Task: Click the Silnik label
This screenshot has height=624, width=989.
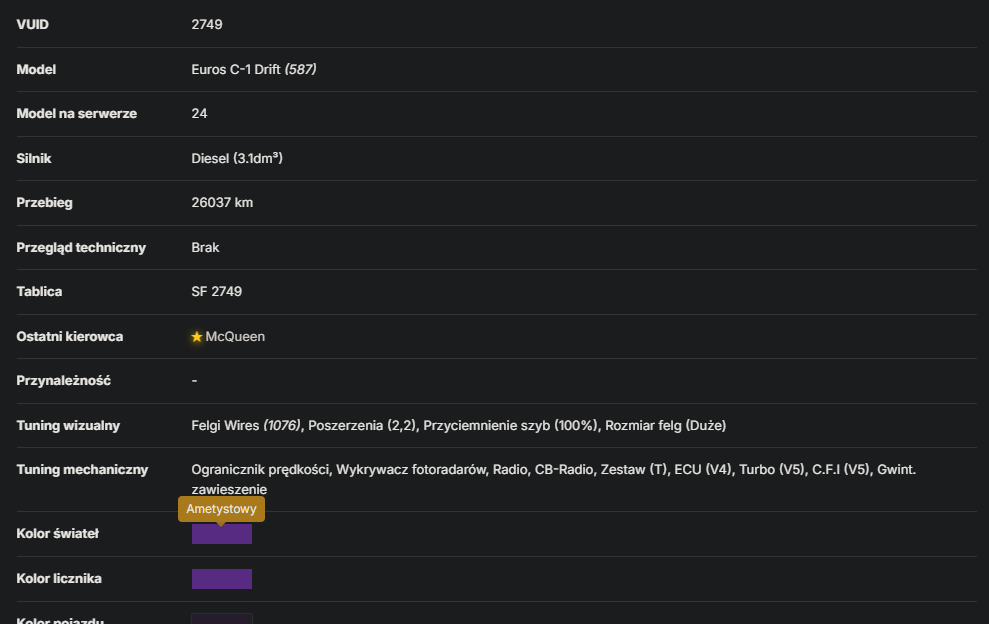Action: tap(33, 158)
